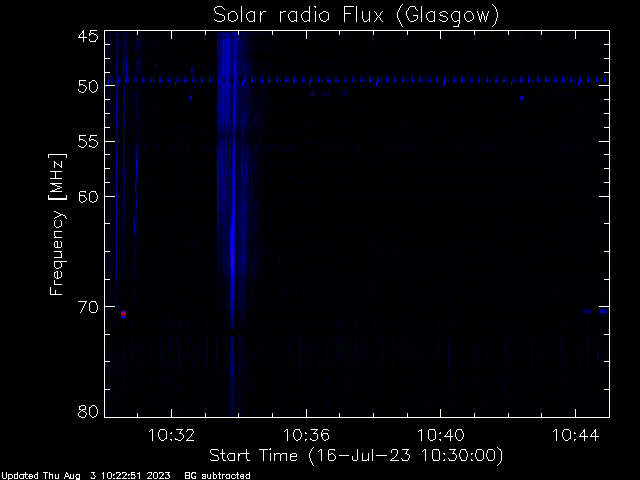Click the 70 frequency axis label
Screen dimensions: 640x480
(x=88, y=307)
